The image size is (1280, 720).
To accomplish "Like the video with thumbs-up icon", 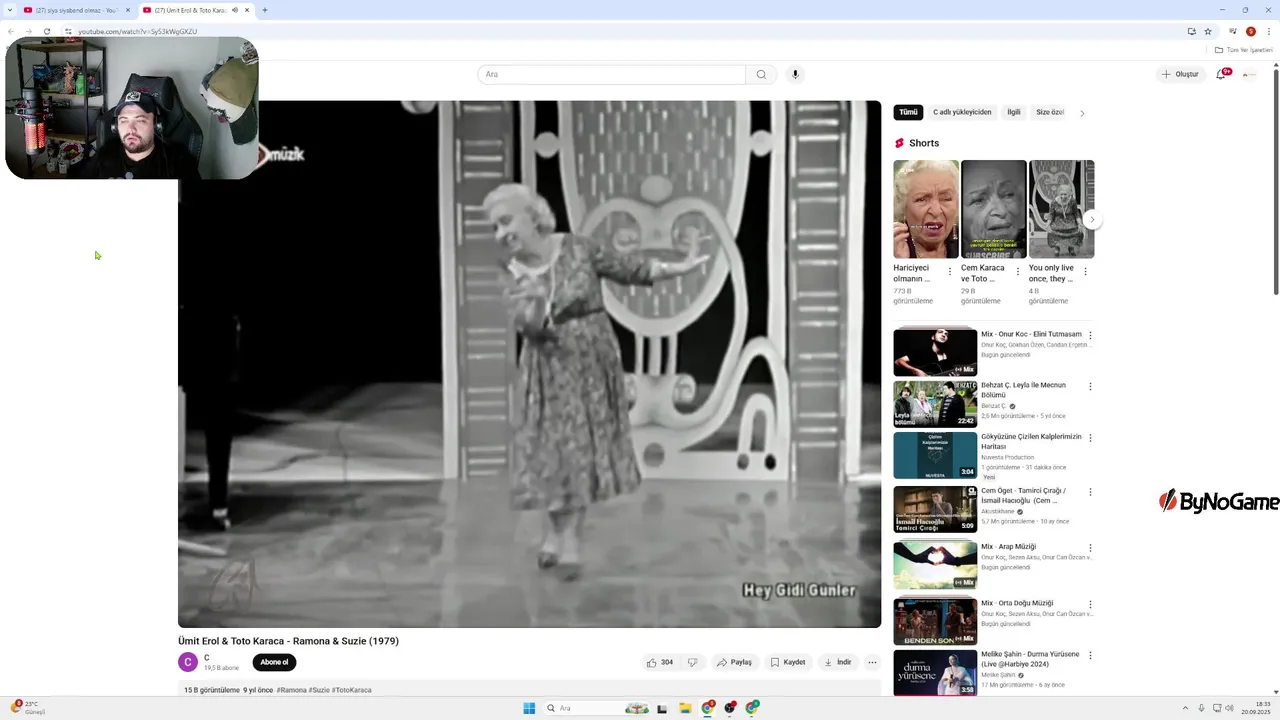I will click(659, 662).
